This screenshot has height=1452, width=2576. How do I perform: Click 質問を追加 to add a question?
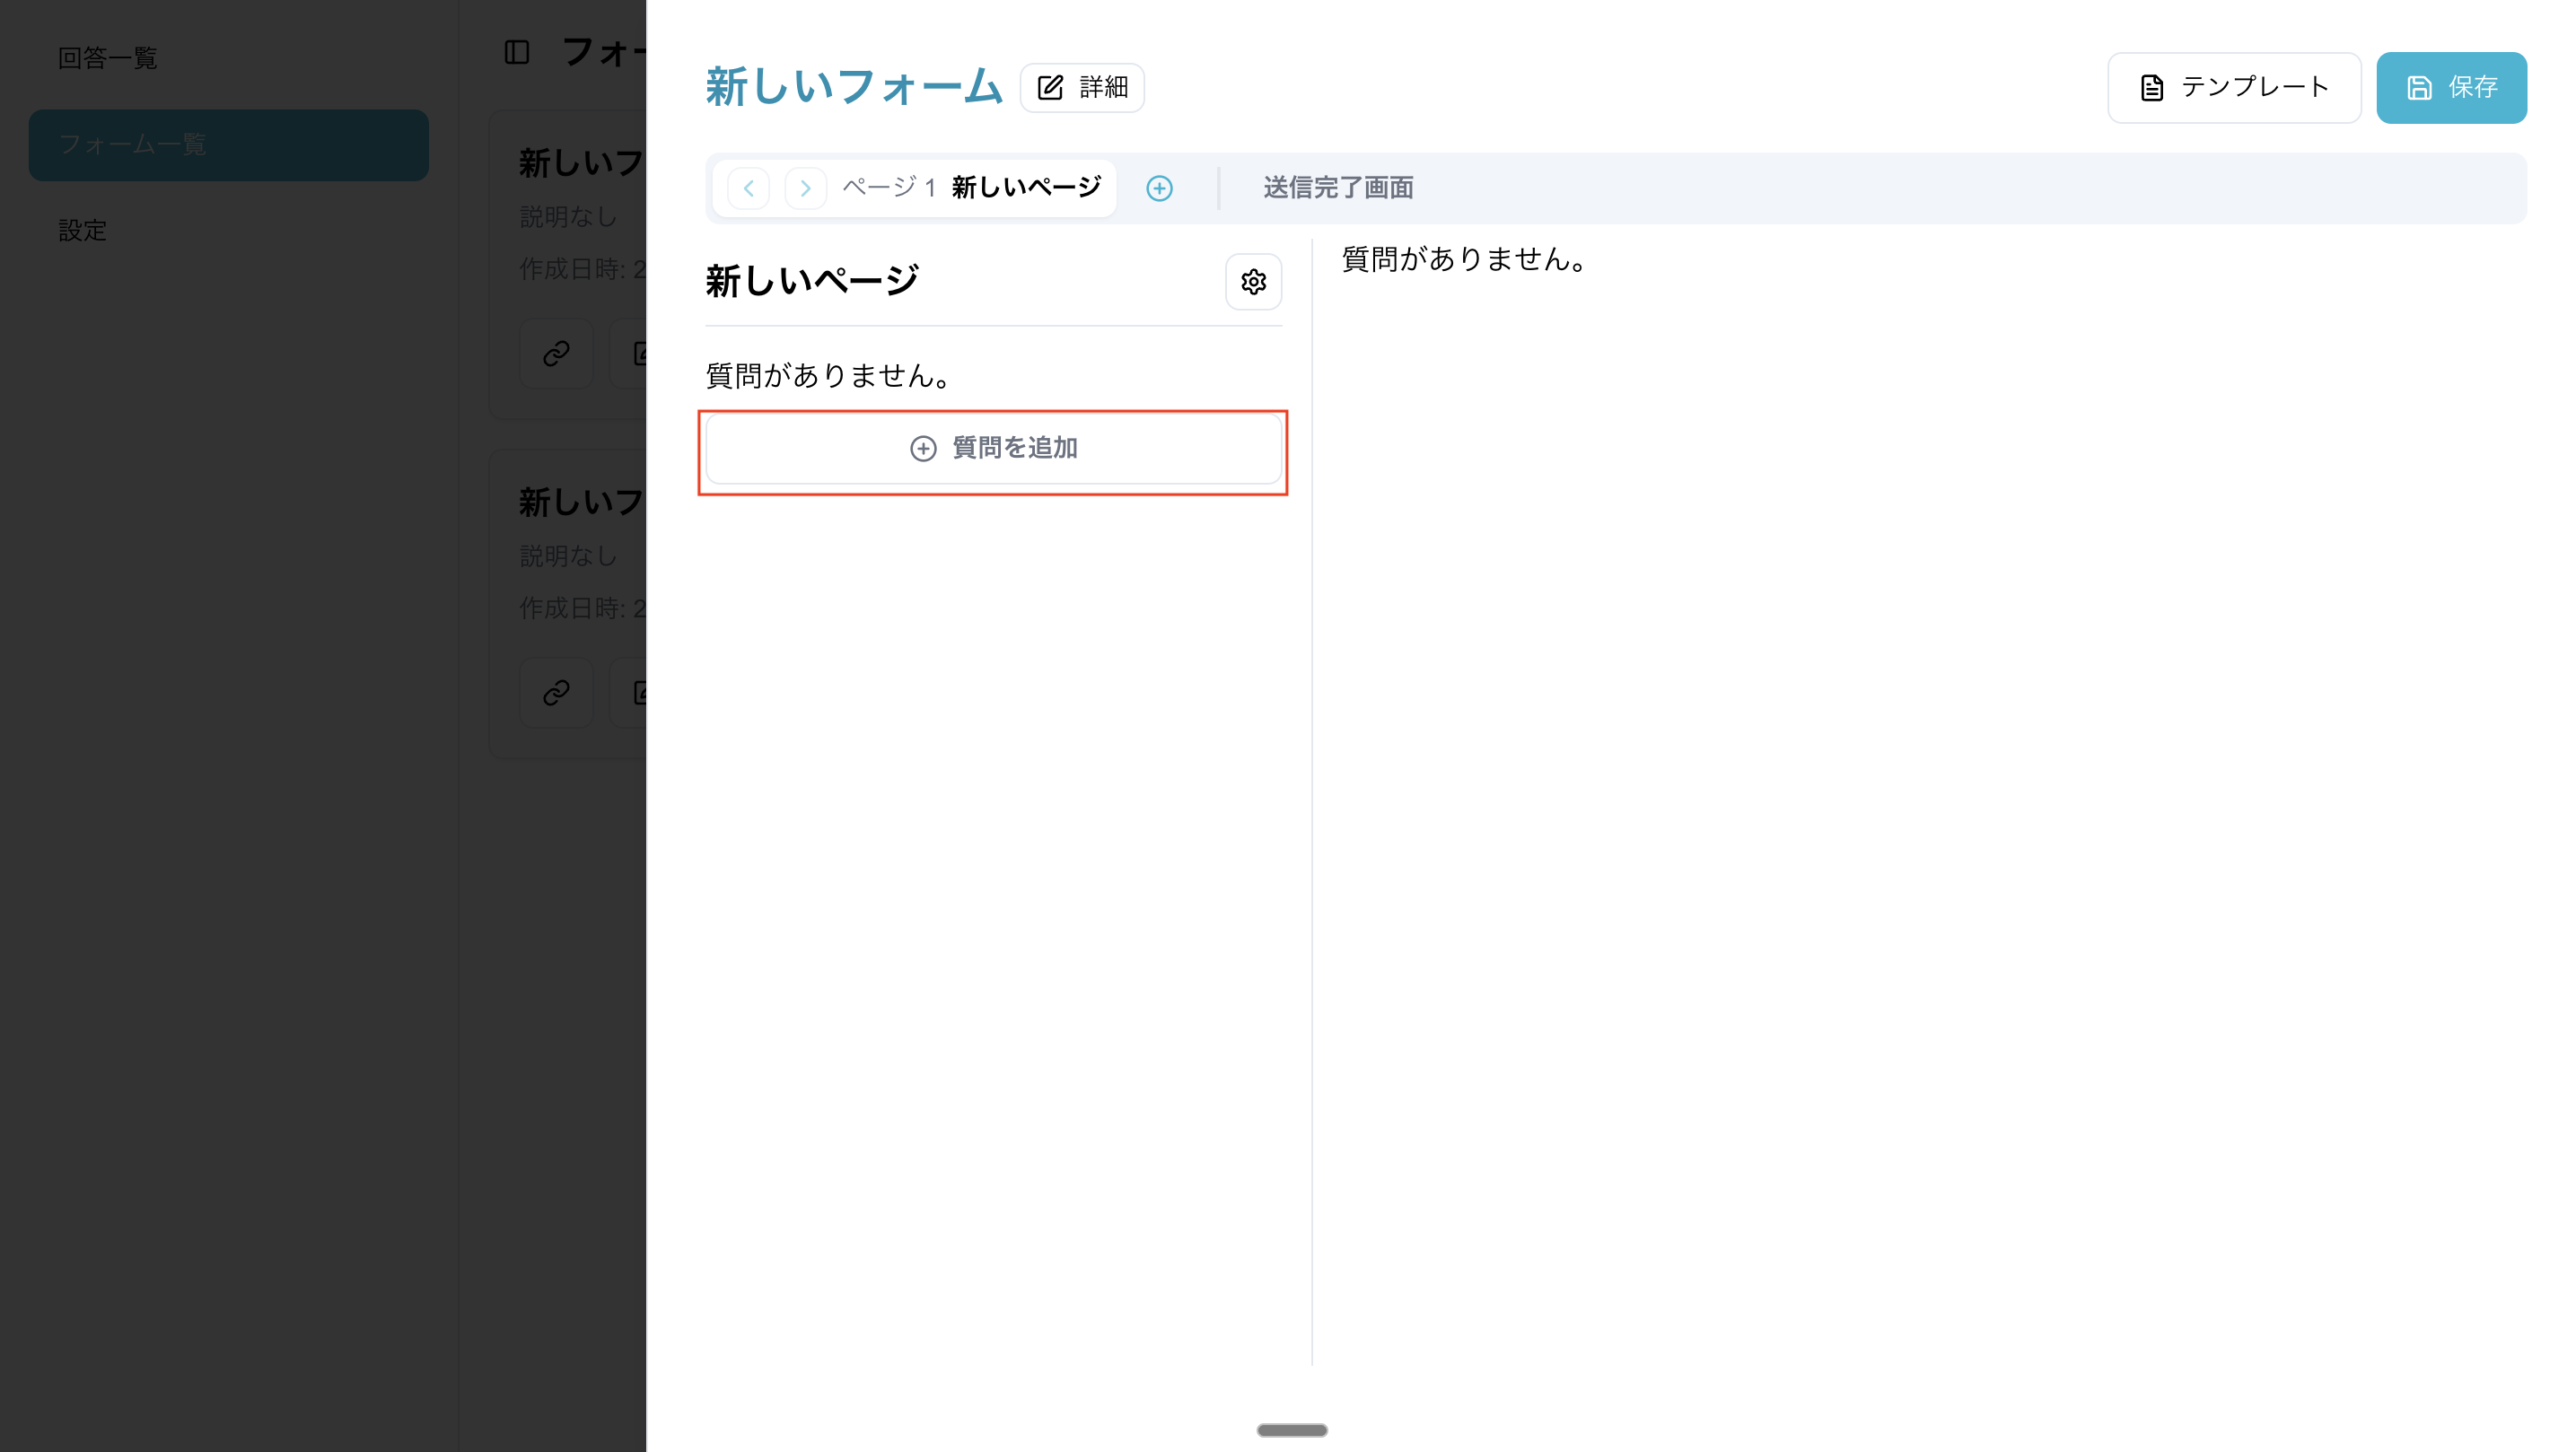click(993, 448)
